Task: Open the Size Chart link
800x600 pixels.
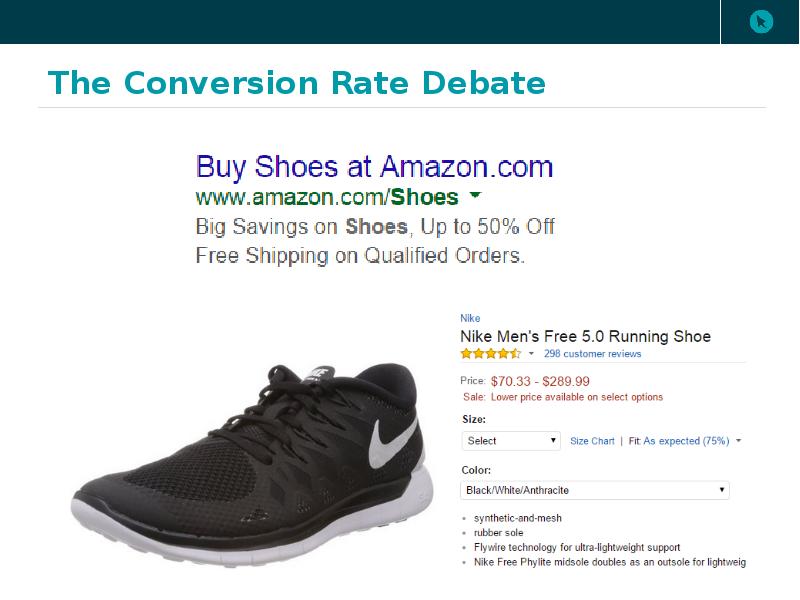Action: pyautogui.click(x=592, y=441)
